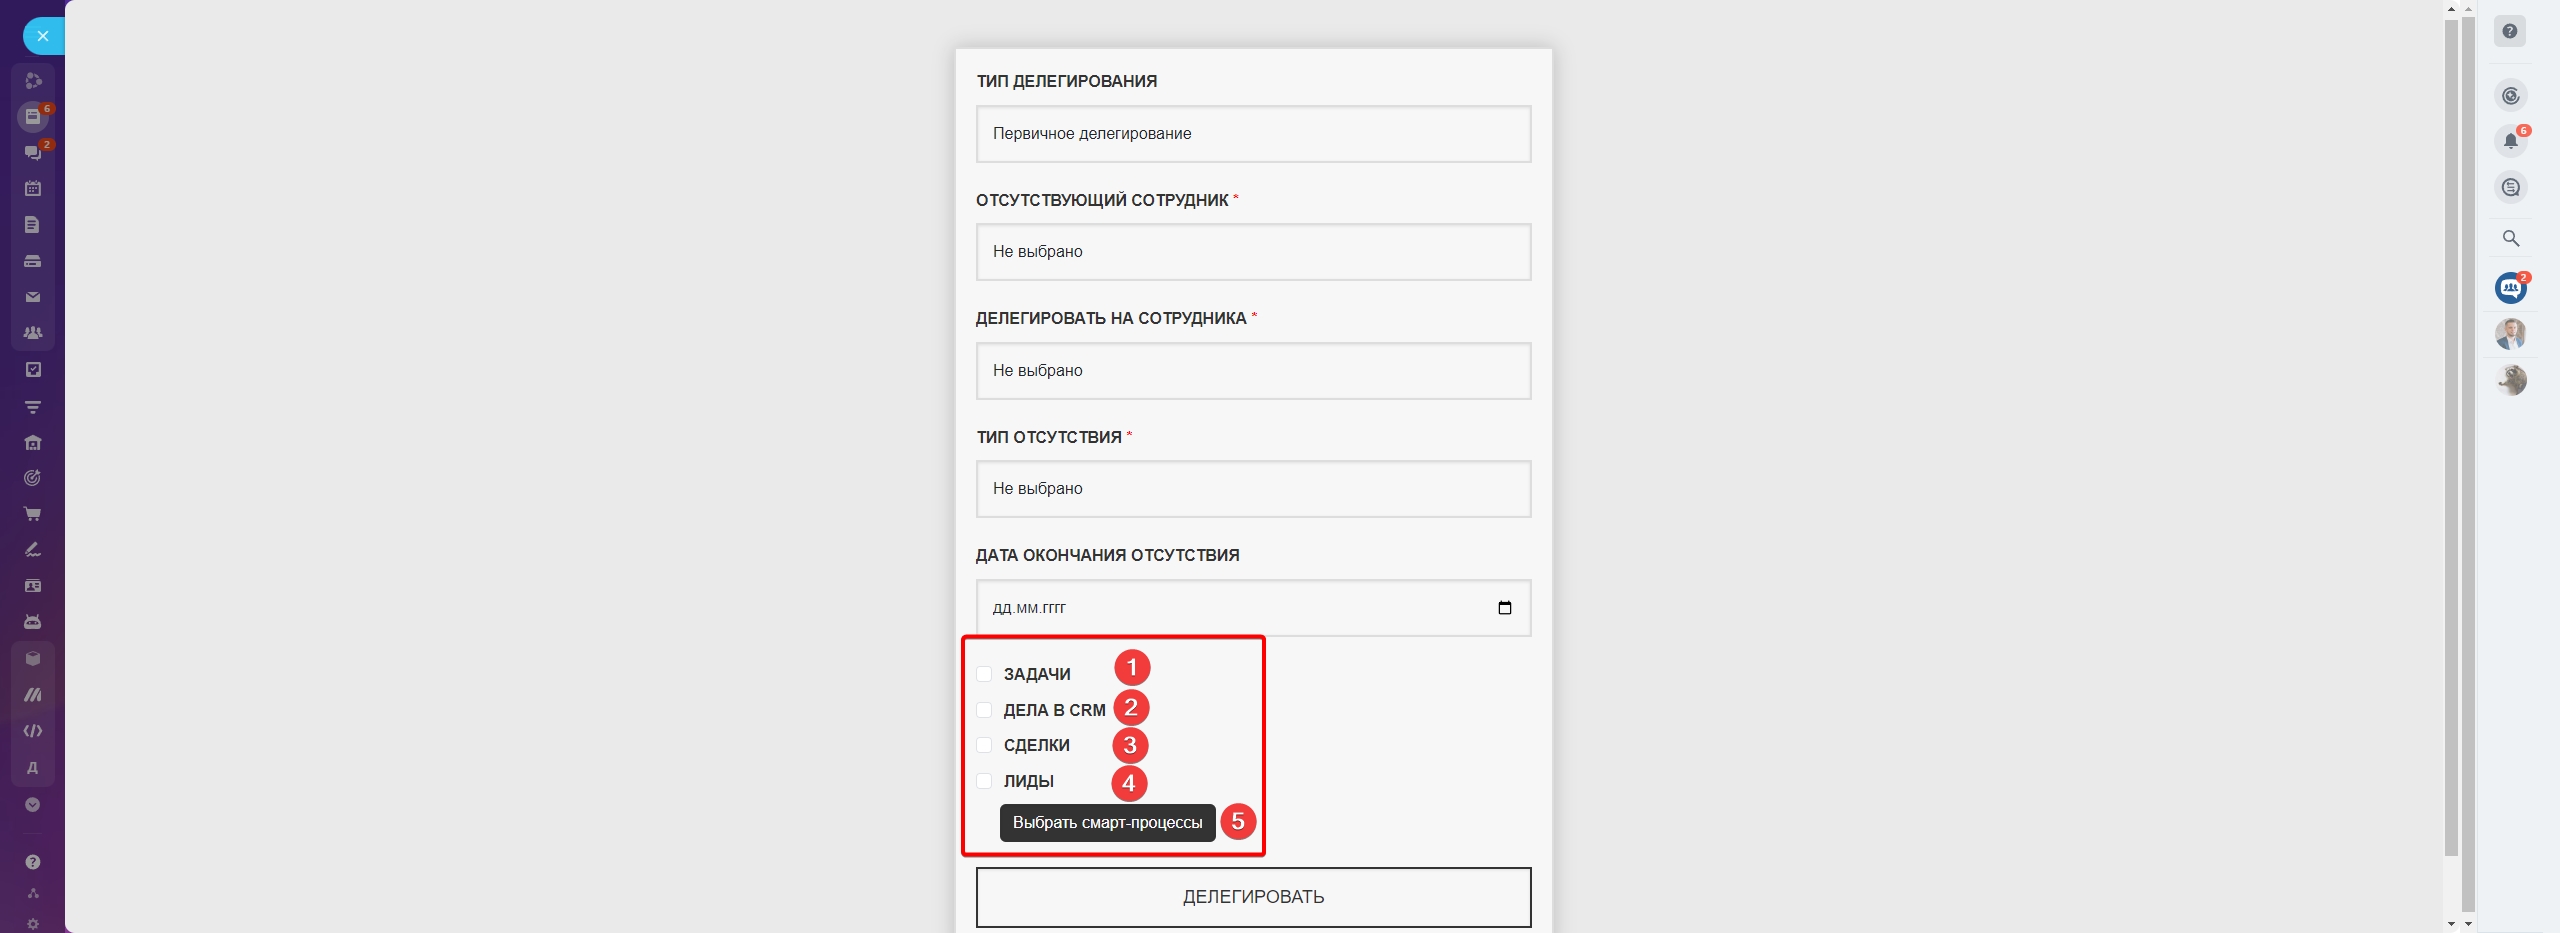The image size is (2560, 933).
Task: Open the chat icon with badge 2
Action: point(33,152)
